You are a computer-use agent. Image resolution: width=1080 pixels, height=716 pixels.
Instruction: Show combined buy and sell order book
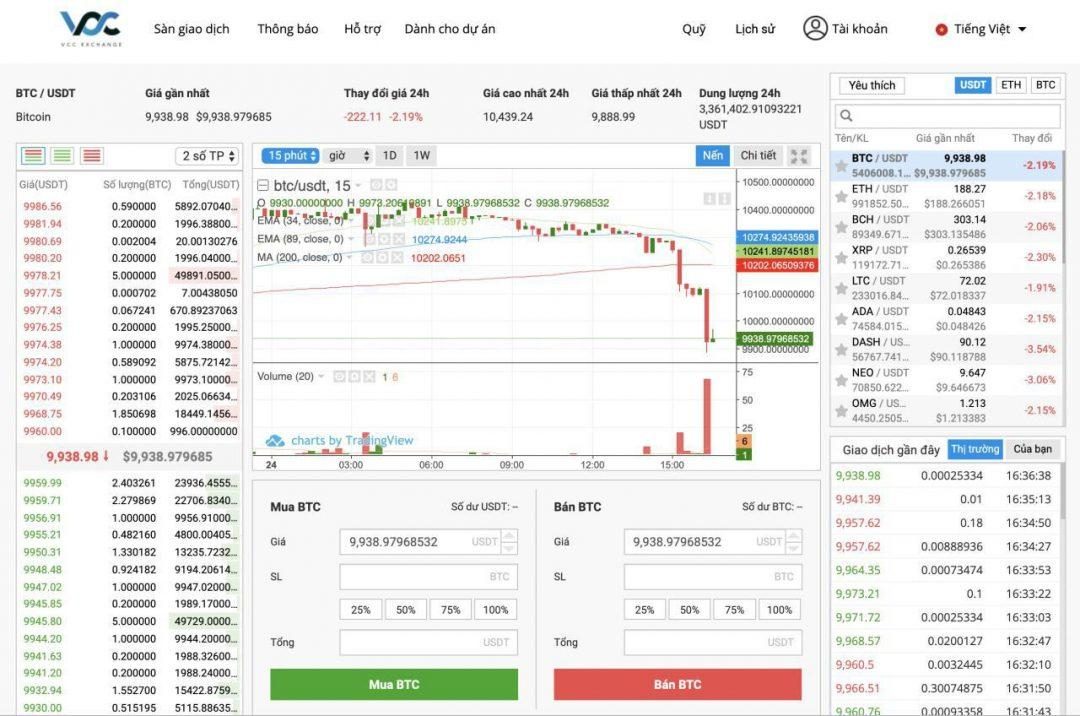(x=33, y=156)
